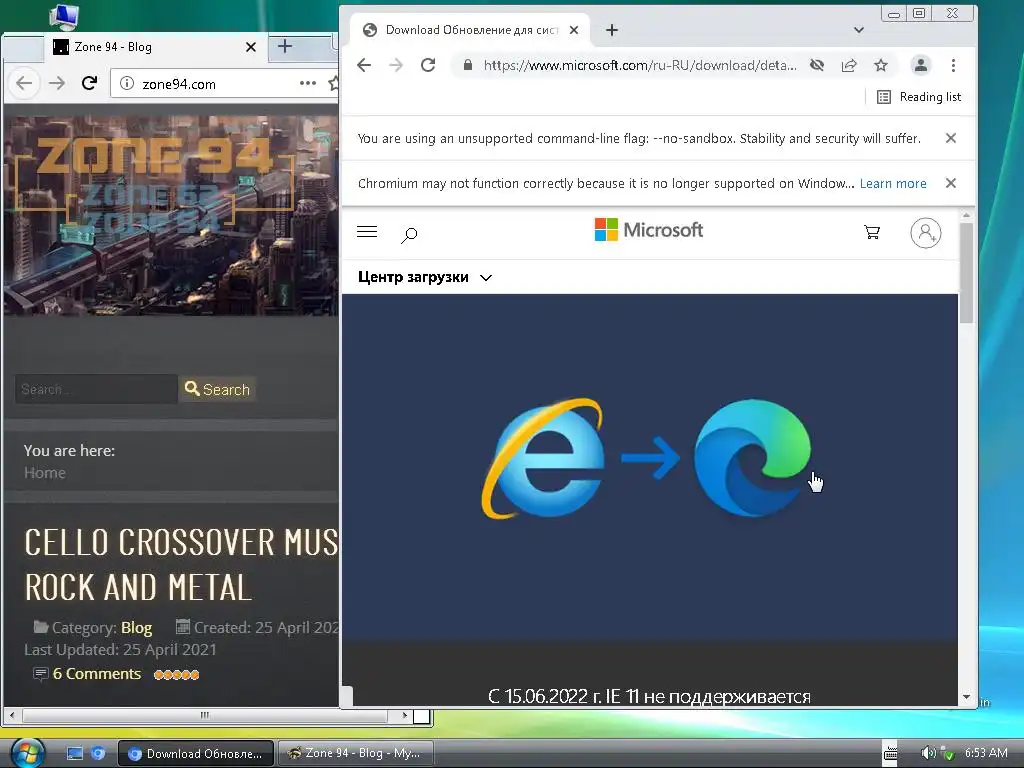Click the Zone 94 Search button

coord(217,389)
